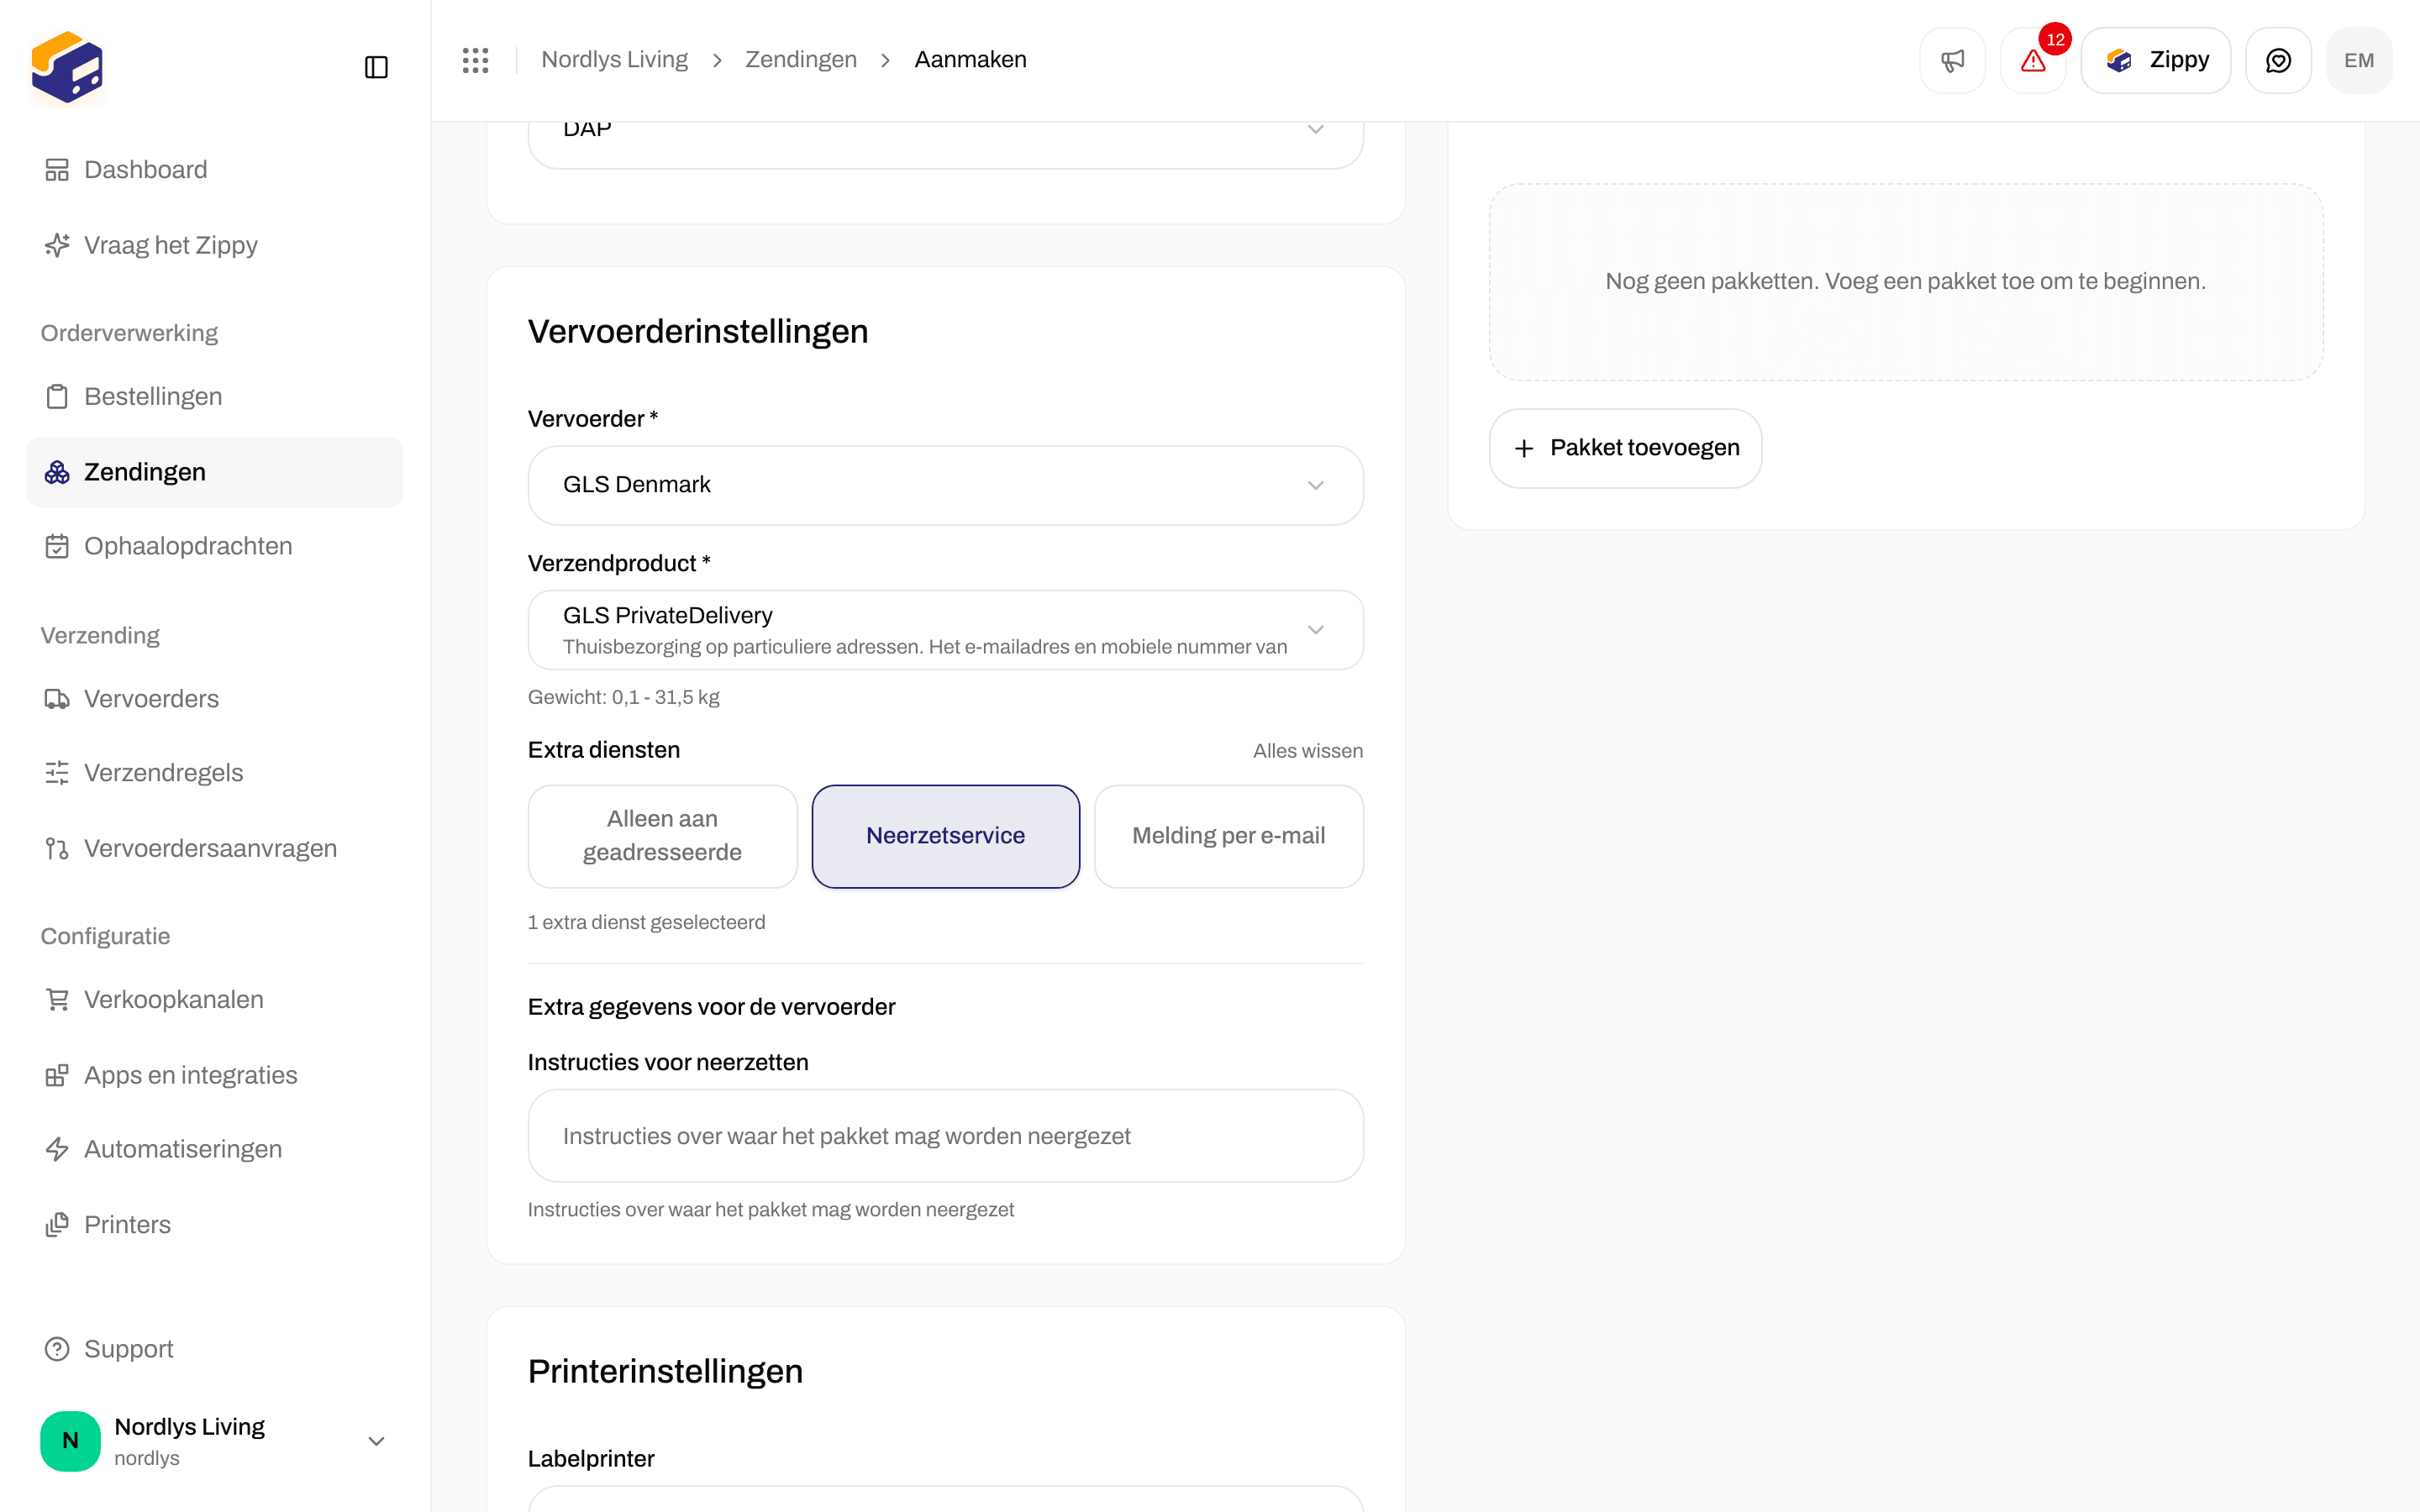This screenshot has height=1512, width=2420.
Task: Click the Pakket toevoegen button
Action: pyautogui.click(x=1625, y=448)
